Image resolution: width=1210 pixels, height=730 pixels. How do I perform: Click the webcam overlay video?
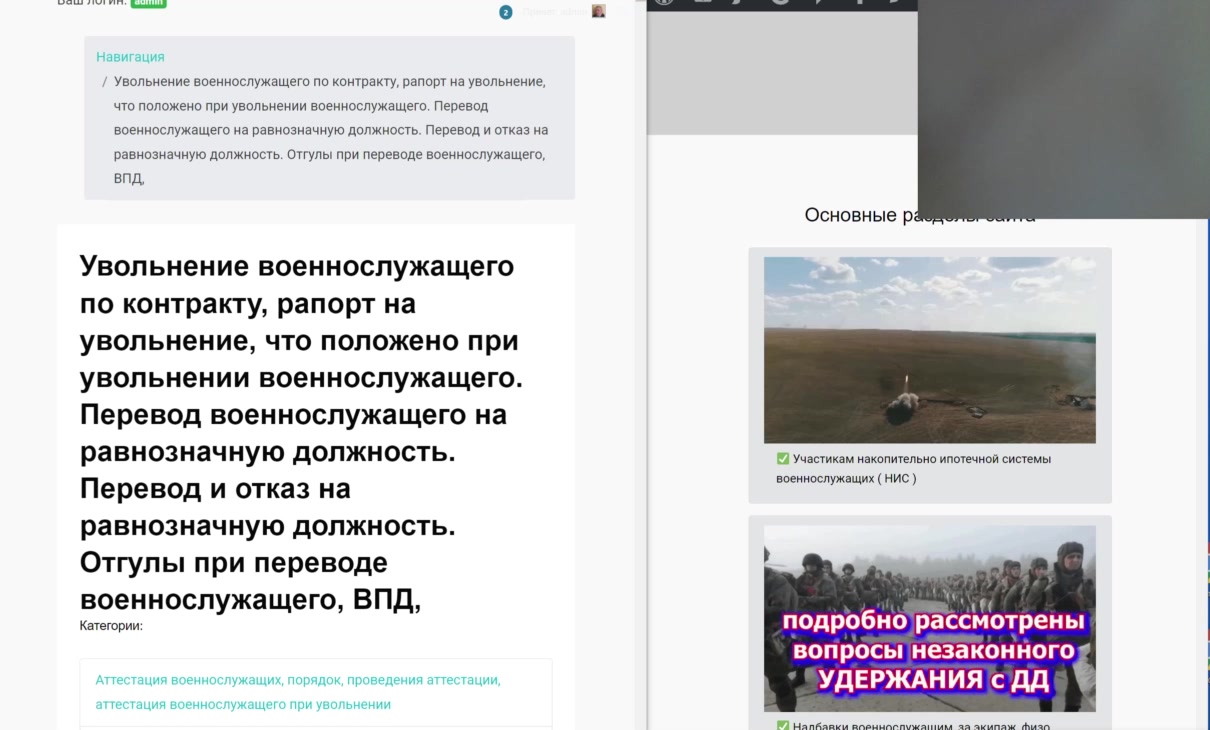point(1063,108)
